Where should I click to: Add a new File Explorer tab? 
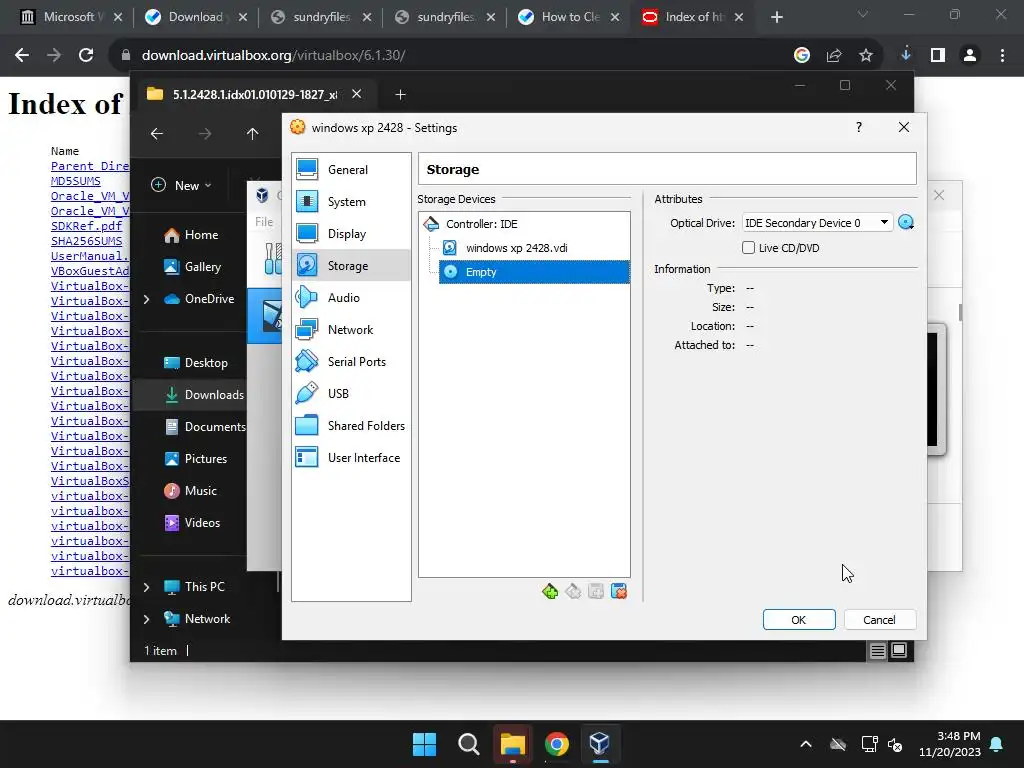[x=400, y=95]
